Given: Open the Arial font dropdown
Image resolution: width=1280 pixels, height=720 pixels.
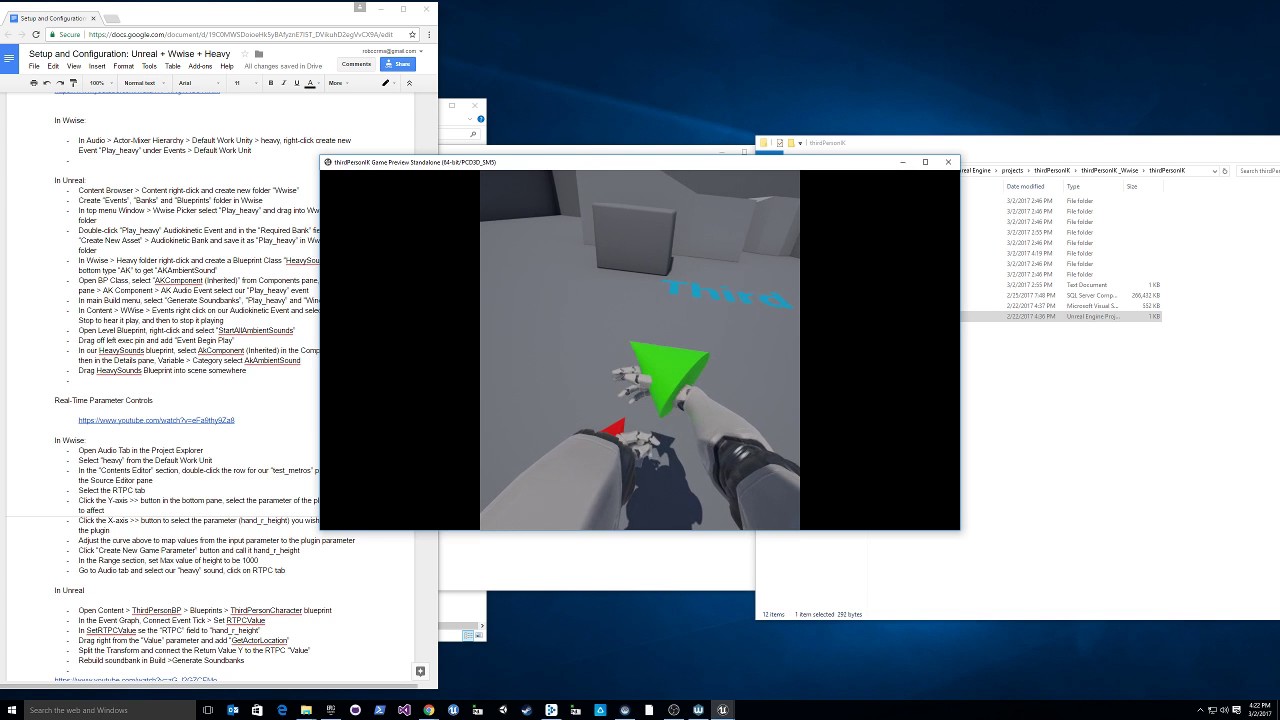Looking at the screenshot, I should tap(200, 83).
